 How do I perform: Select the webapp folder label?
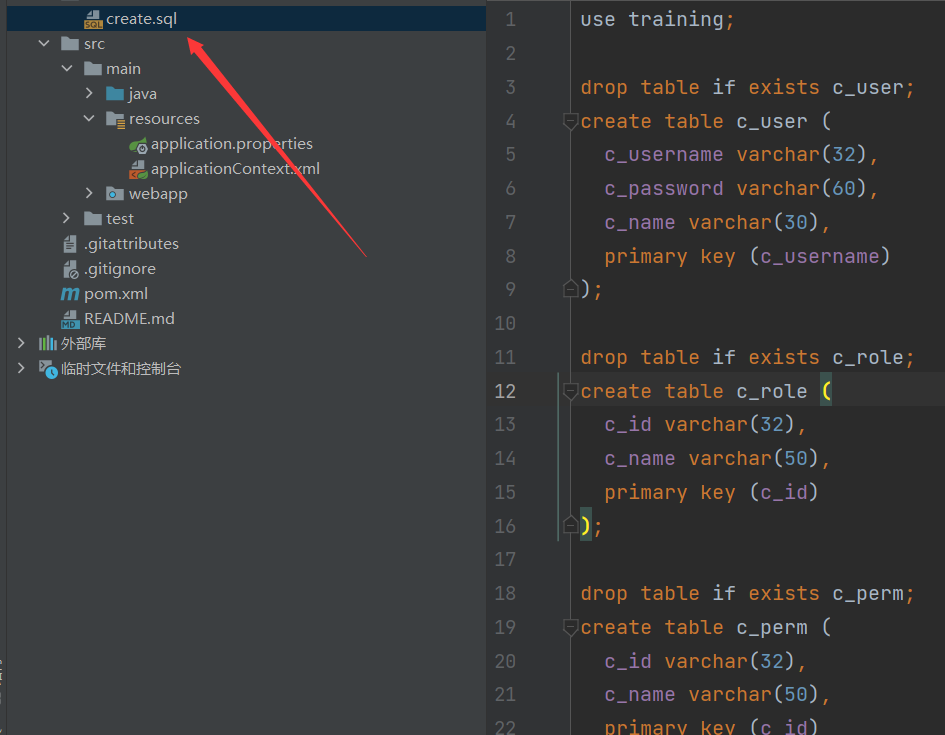point(158,193)
